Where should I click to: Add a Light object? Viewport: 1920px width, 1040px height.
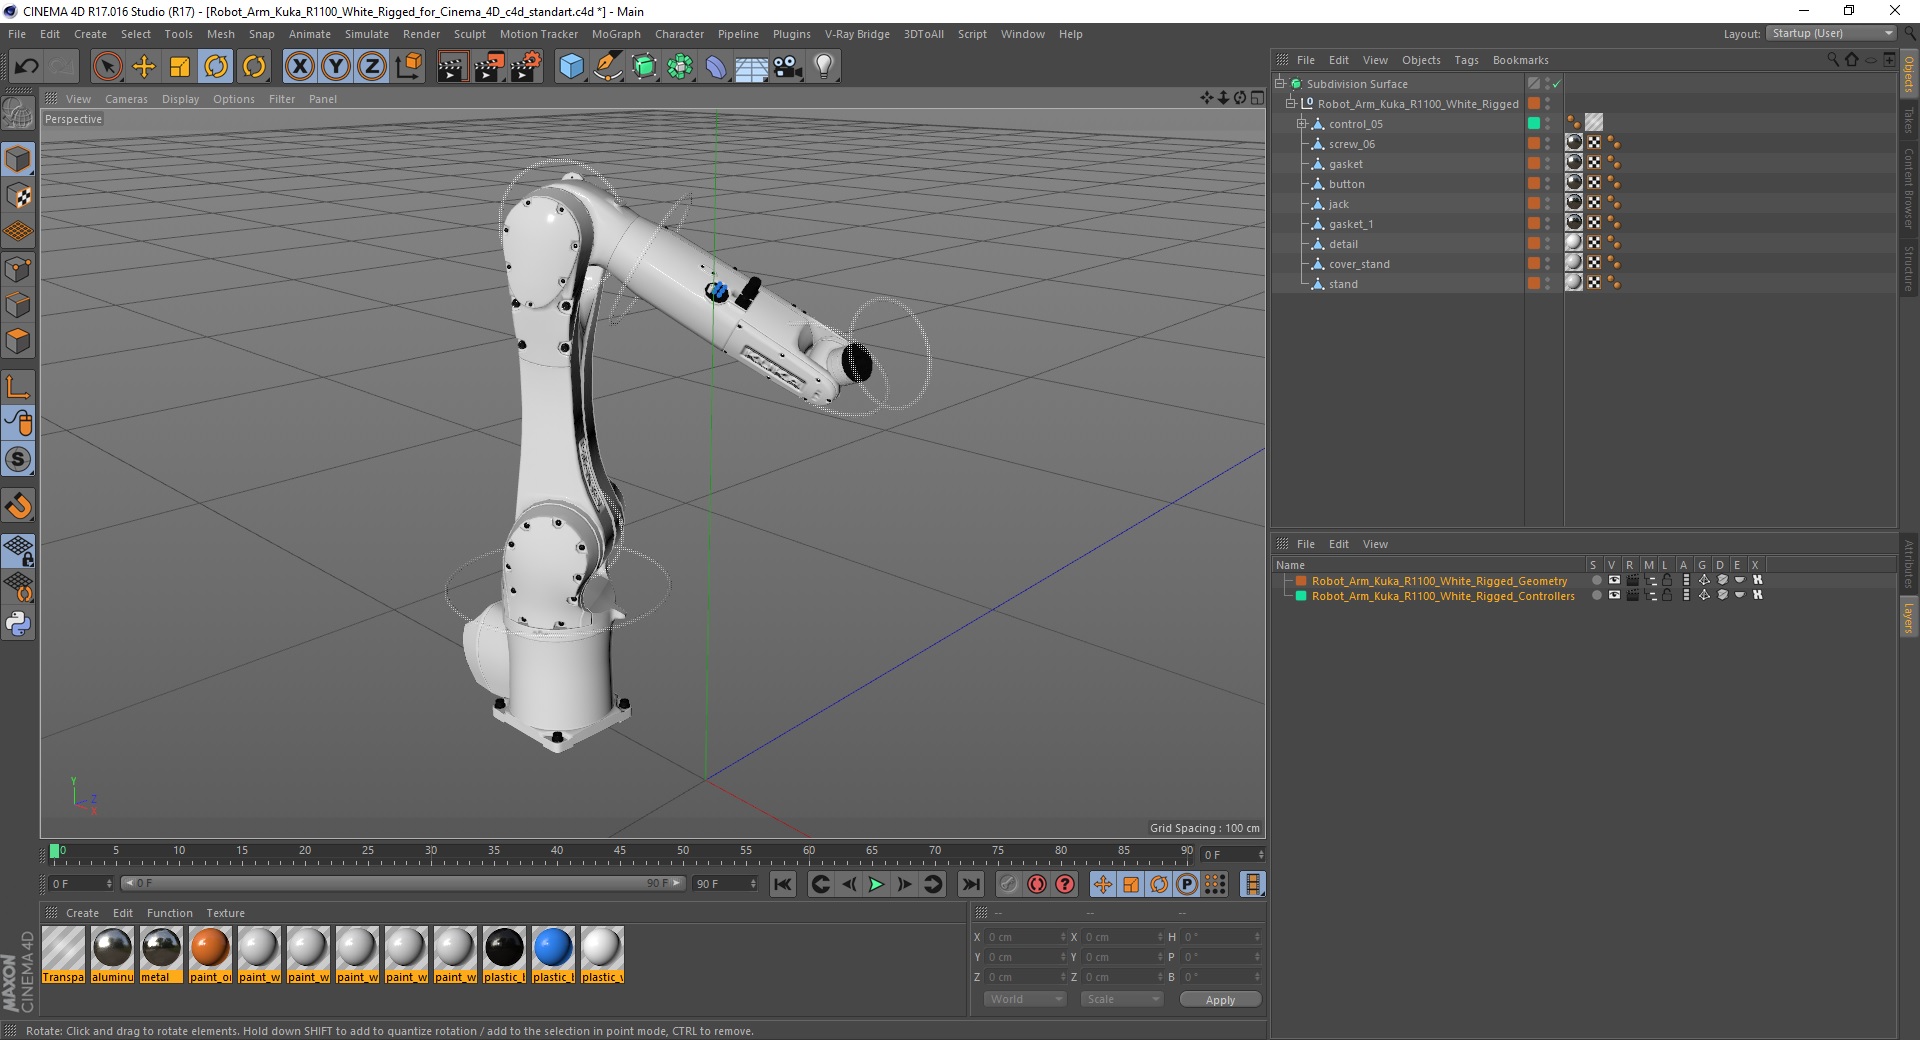[x=824, y=67]
